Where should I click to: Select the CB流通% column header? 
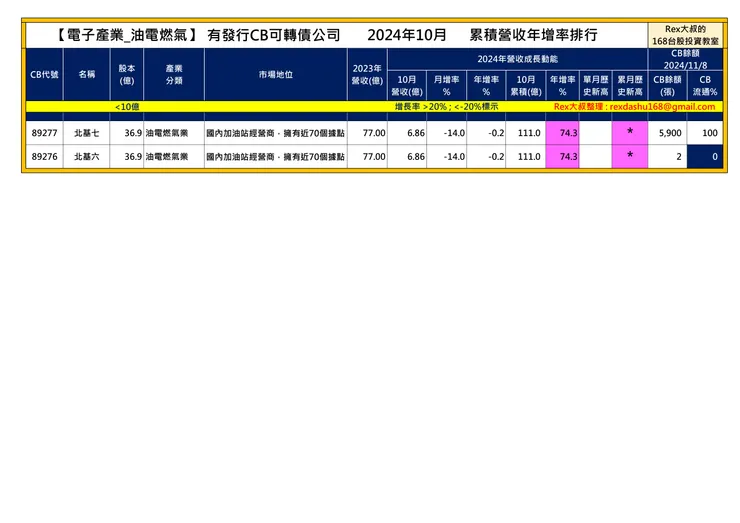point(705,86)
